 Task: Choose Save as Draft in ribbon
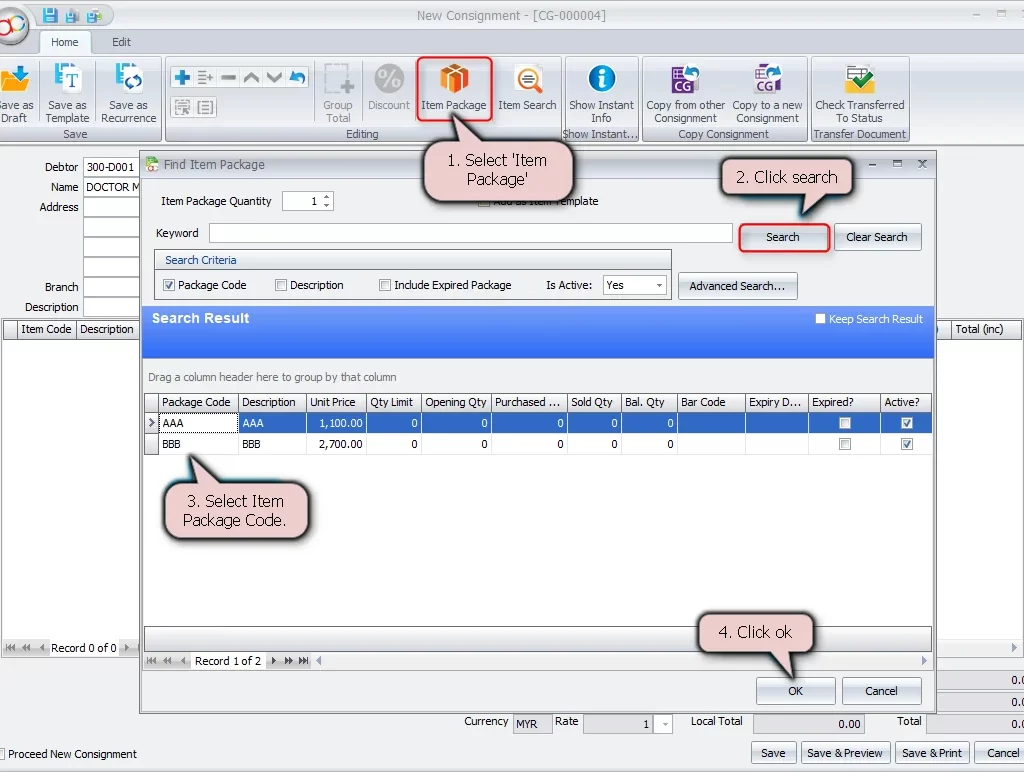click(x=16, y=94)
